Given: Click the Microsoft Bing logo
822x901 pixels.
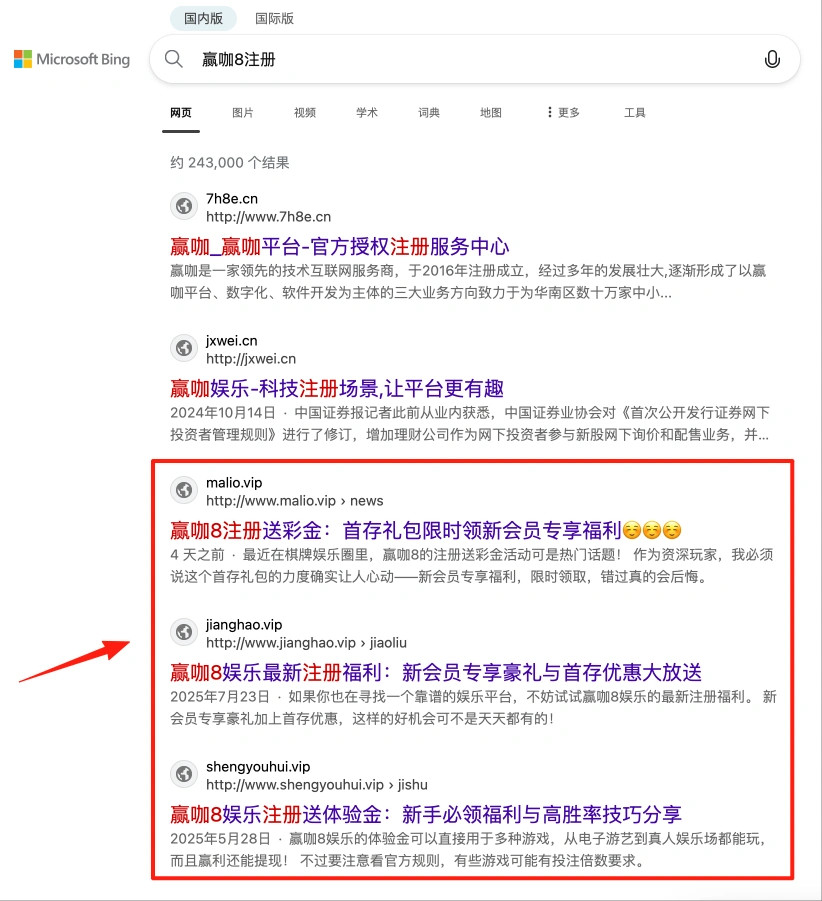Looking at the screenshot, I should coord(71,59).
